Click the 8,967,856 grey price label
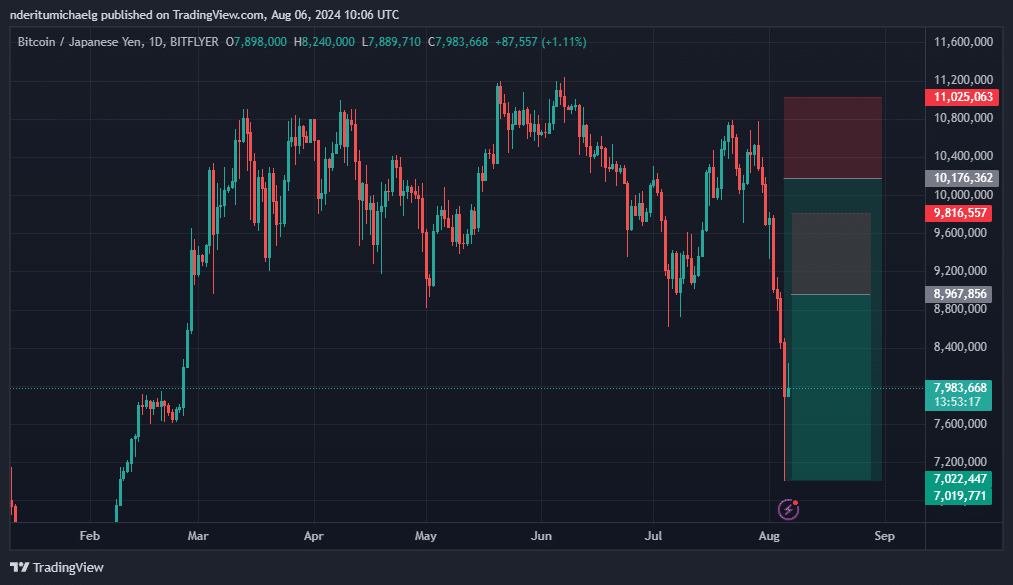Image resolution: width=1013 pixels, height=585 pixels. (x=959, y=294)
